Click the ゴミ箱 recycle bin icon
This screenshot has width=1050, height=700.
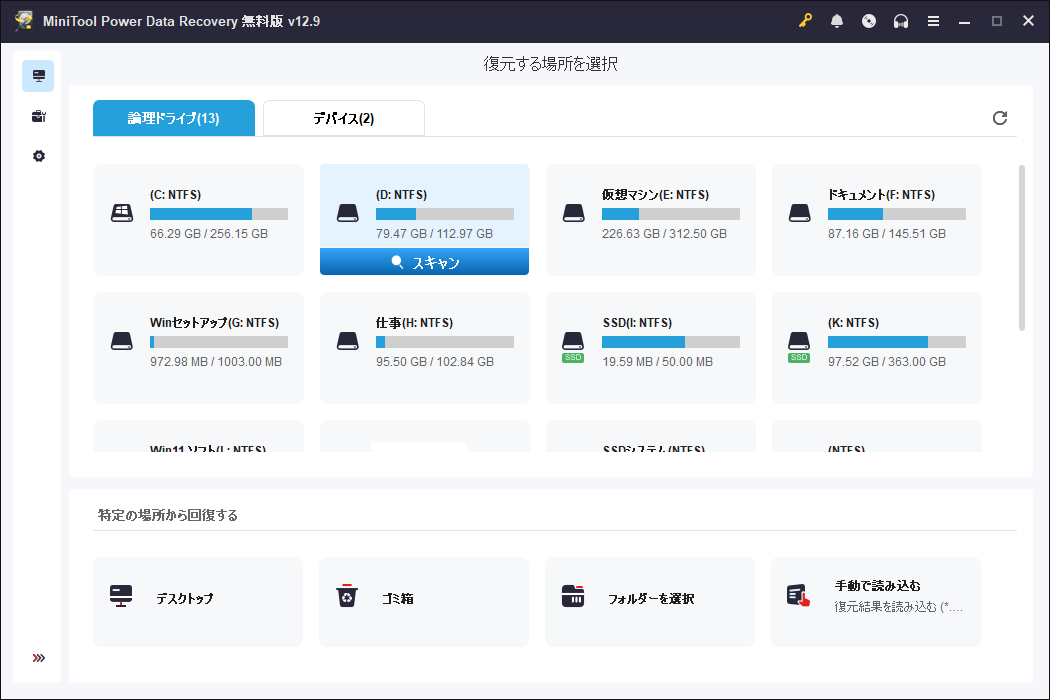tap(347, 596)
